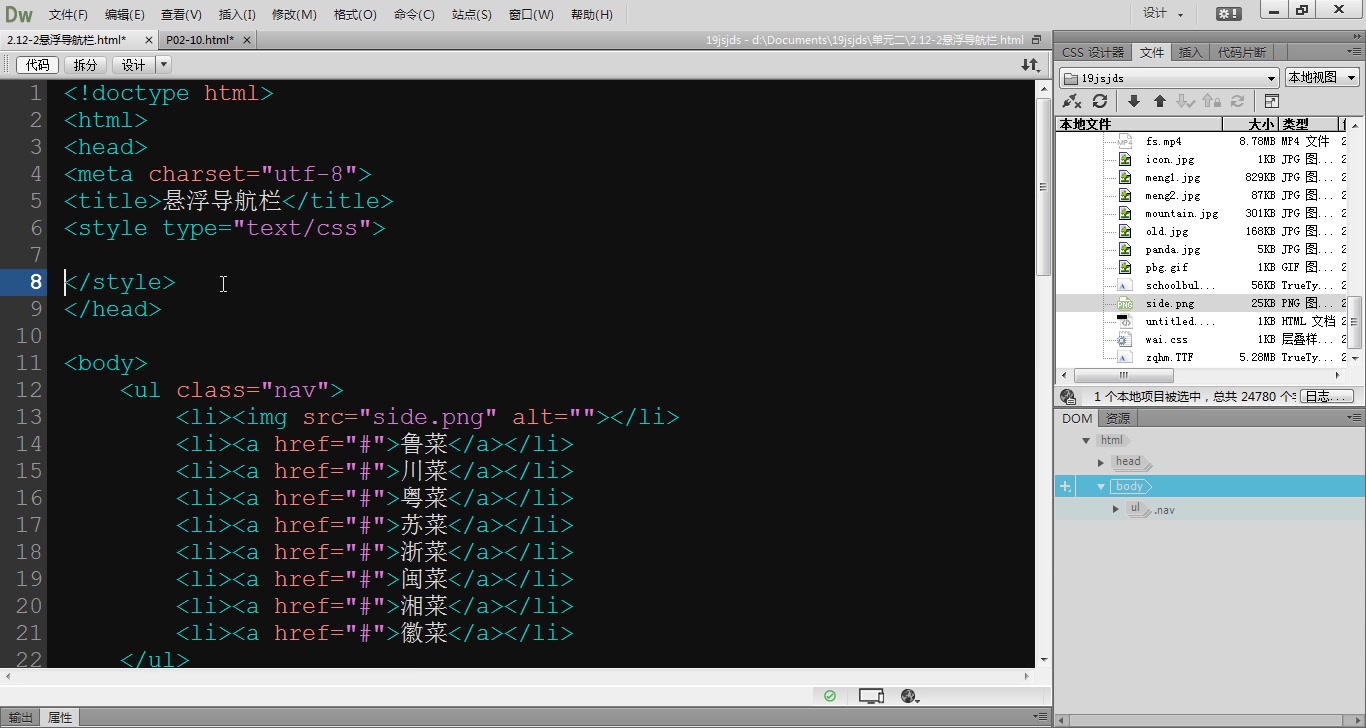1366x728 pixels.
Task: Refresh the Files panel list
Action: [x=1100, y=101]
